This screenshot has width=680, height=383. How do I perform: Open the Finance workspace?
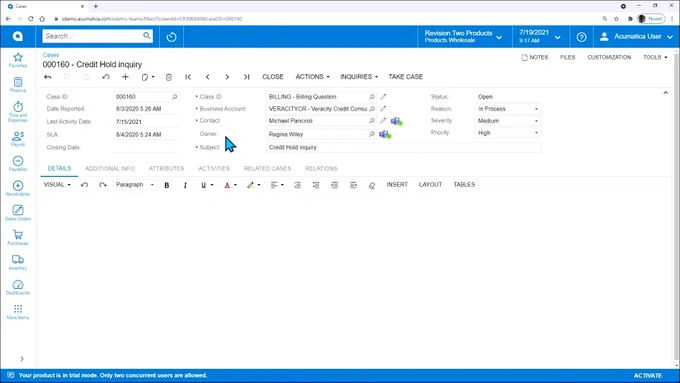click(x=18, y=85)
